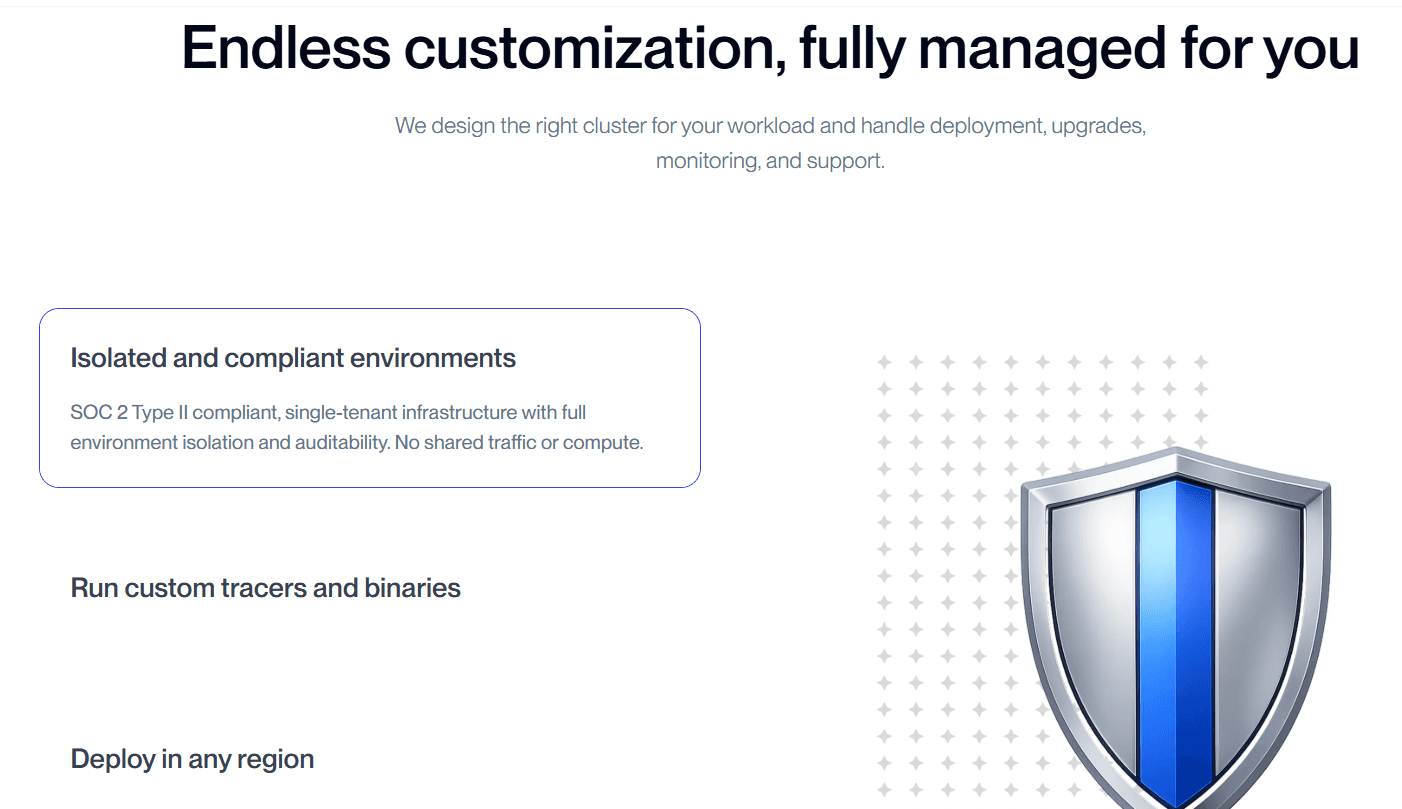Open the 'Run custom tracers and binaries' section
This screenshot has width=1402, height=809.
(265, 588)
